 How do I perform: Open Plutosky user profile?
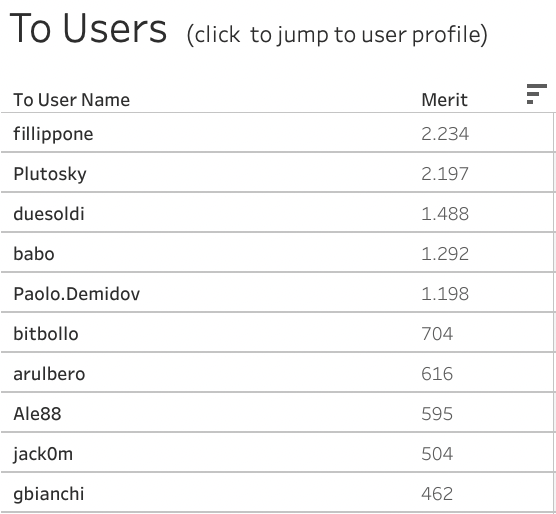(x=50, y=174)
